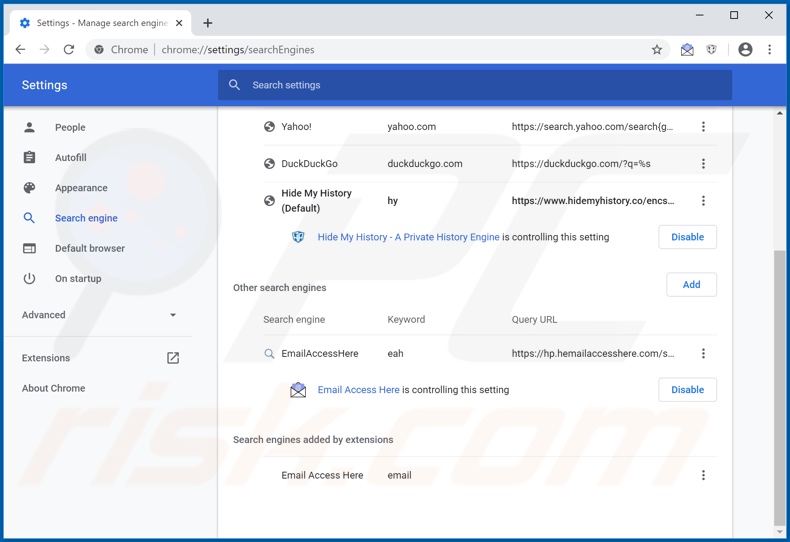Open the Email Access Here extension link

pos(358,390)
